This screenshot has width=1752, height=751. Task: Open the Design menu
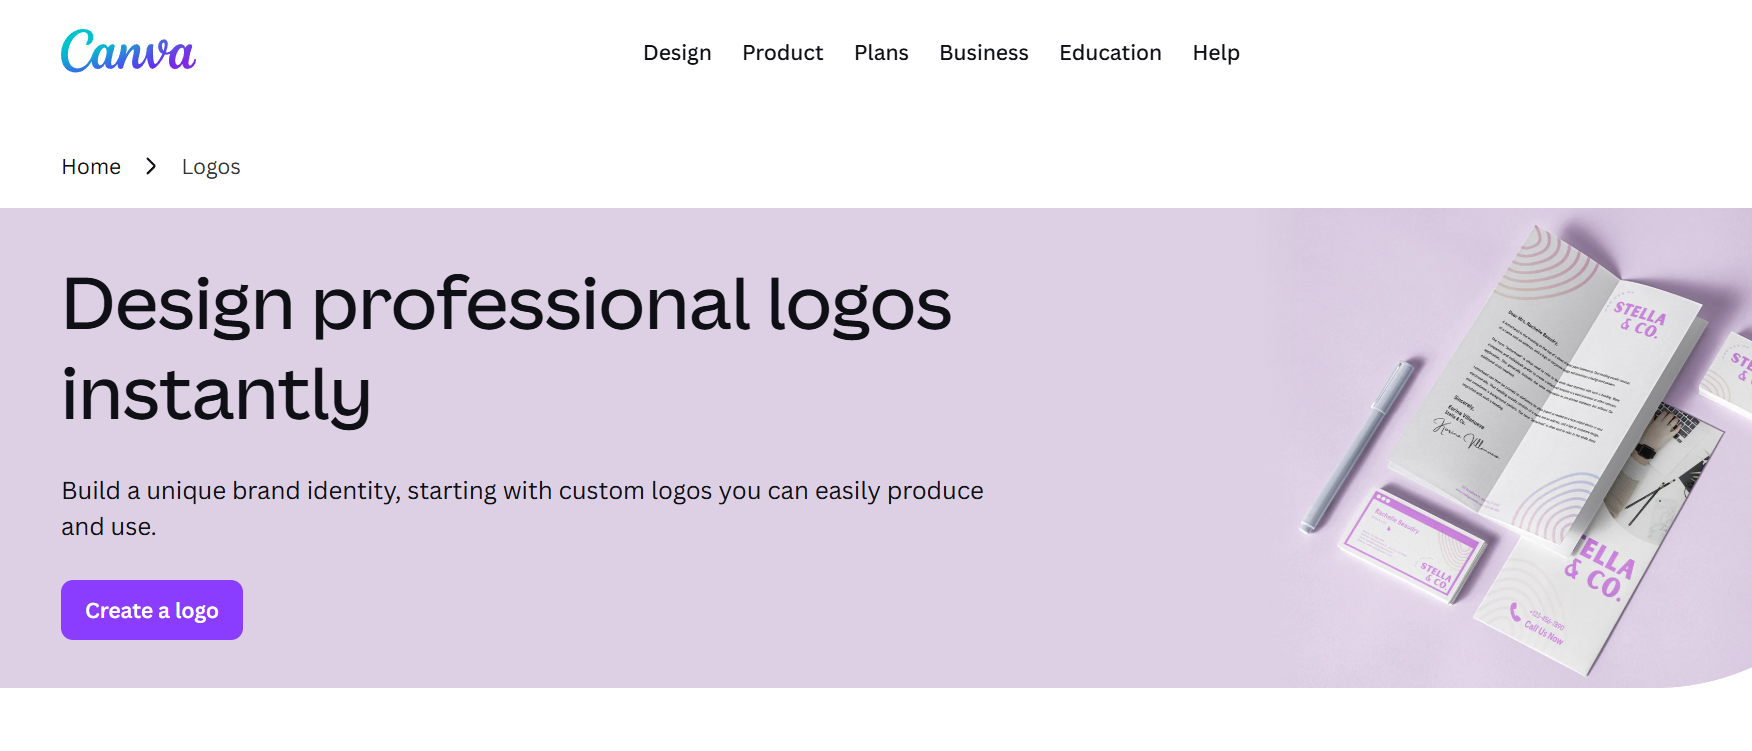(x=677, y=52)
